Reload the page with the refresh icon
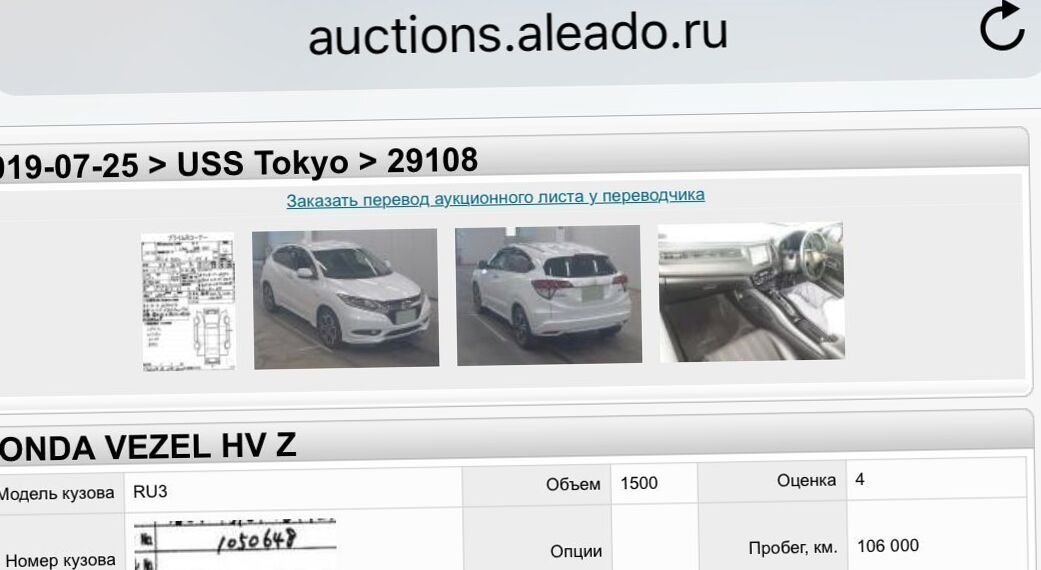Viewport: 1041px width, 570px height. 1002,27
